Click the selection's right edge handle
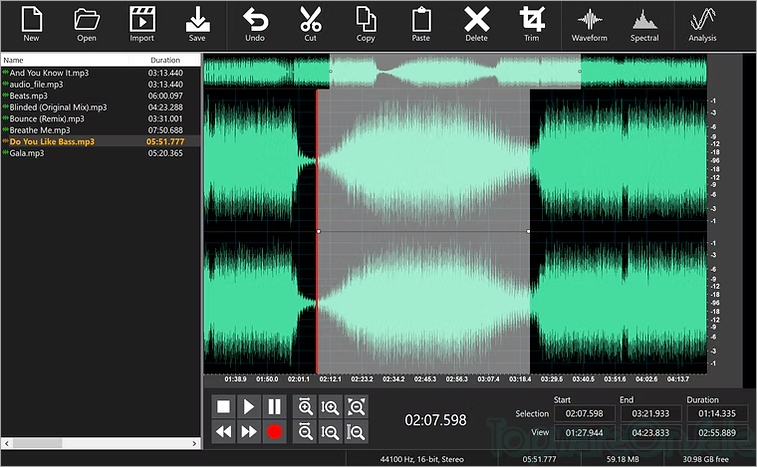This screenshot has width=757, height=467. [528, 231]
